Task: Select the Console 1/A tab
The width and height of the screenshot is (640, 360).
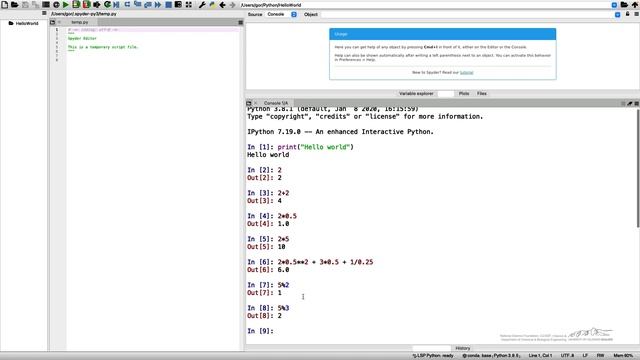Action: click(276, 103)
